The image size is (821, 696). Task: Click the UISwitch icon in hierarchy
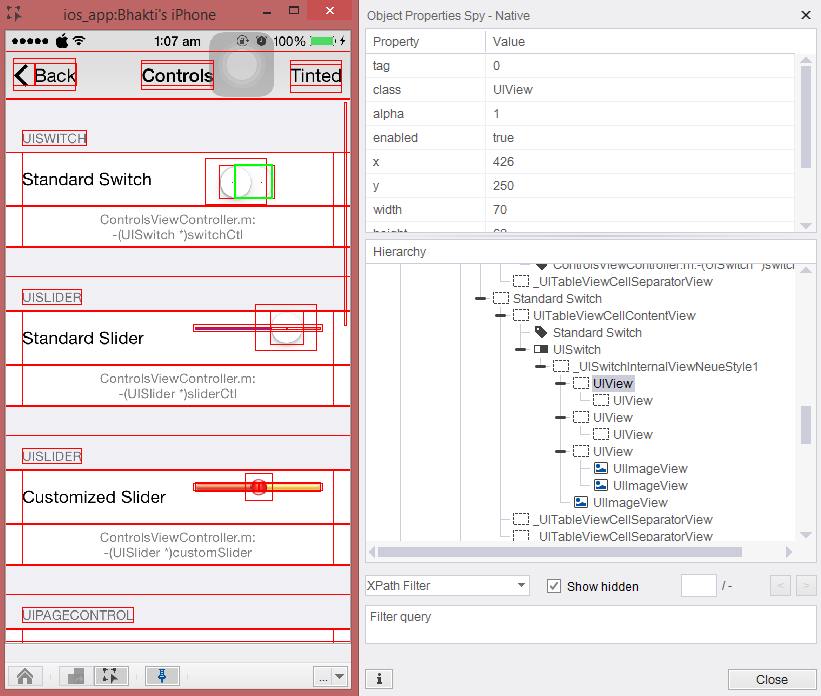point(541,350)
